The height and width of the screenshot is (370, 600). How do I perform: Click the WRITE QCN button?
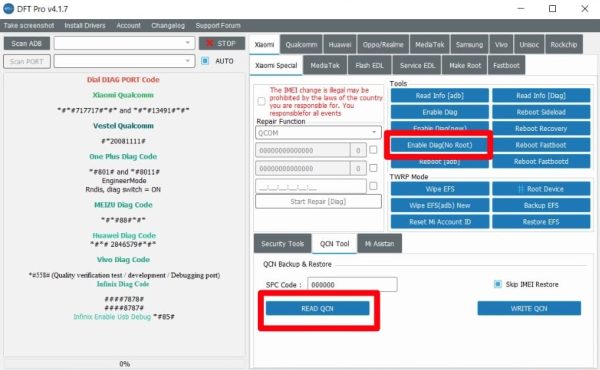click(529, 308)
